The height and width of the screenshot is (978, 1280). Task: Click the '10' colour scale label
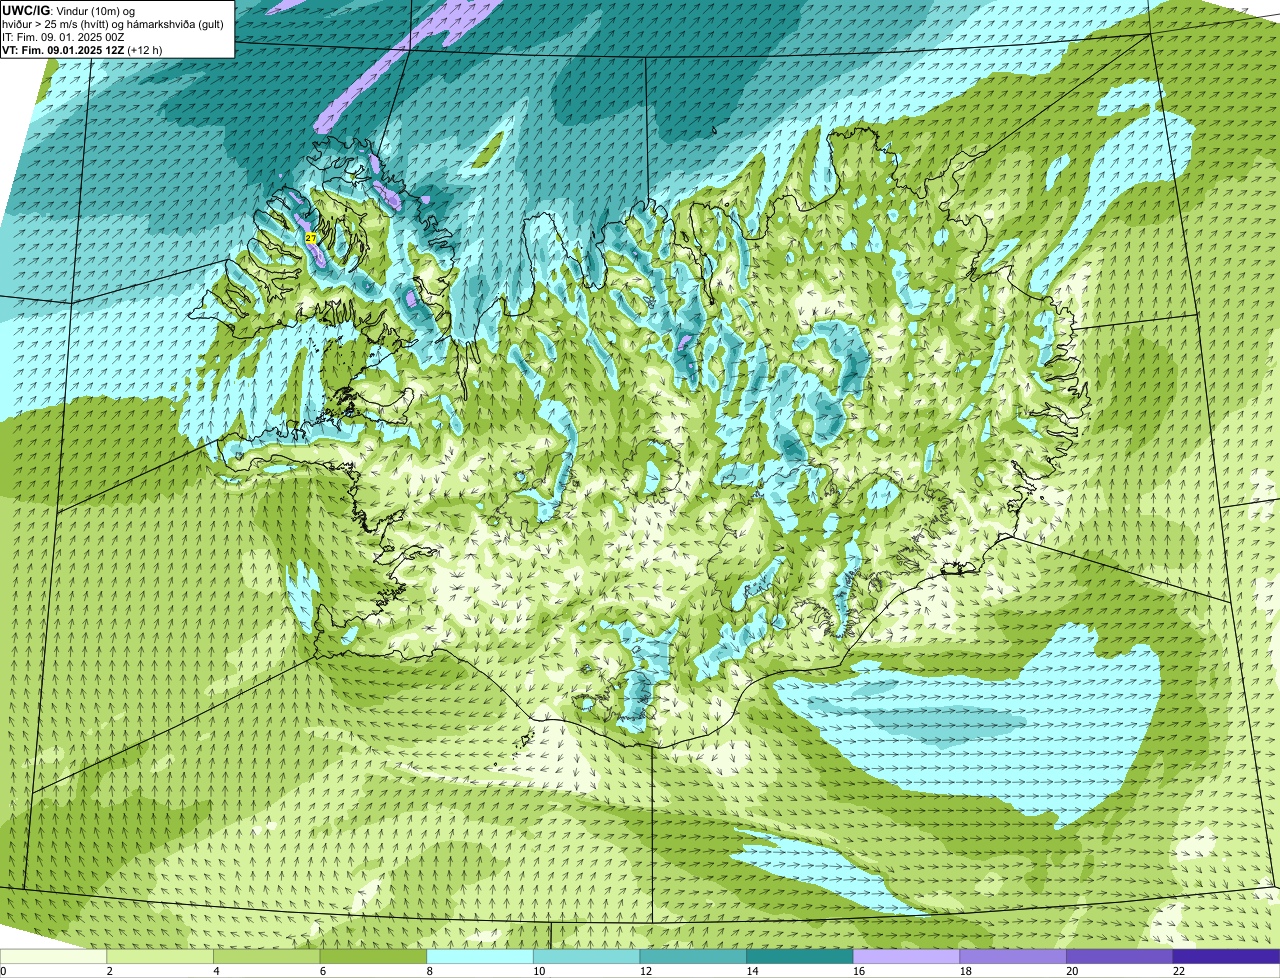point(539,971)
